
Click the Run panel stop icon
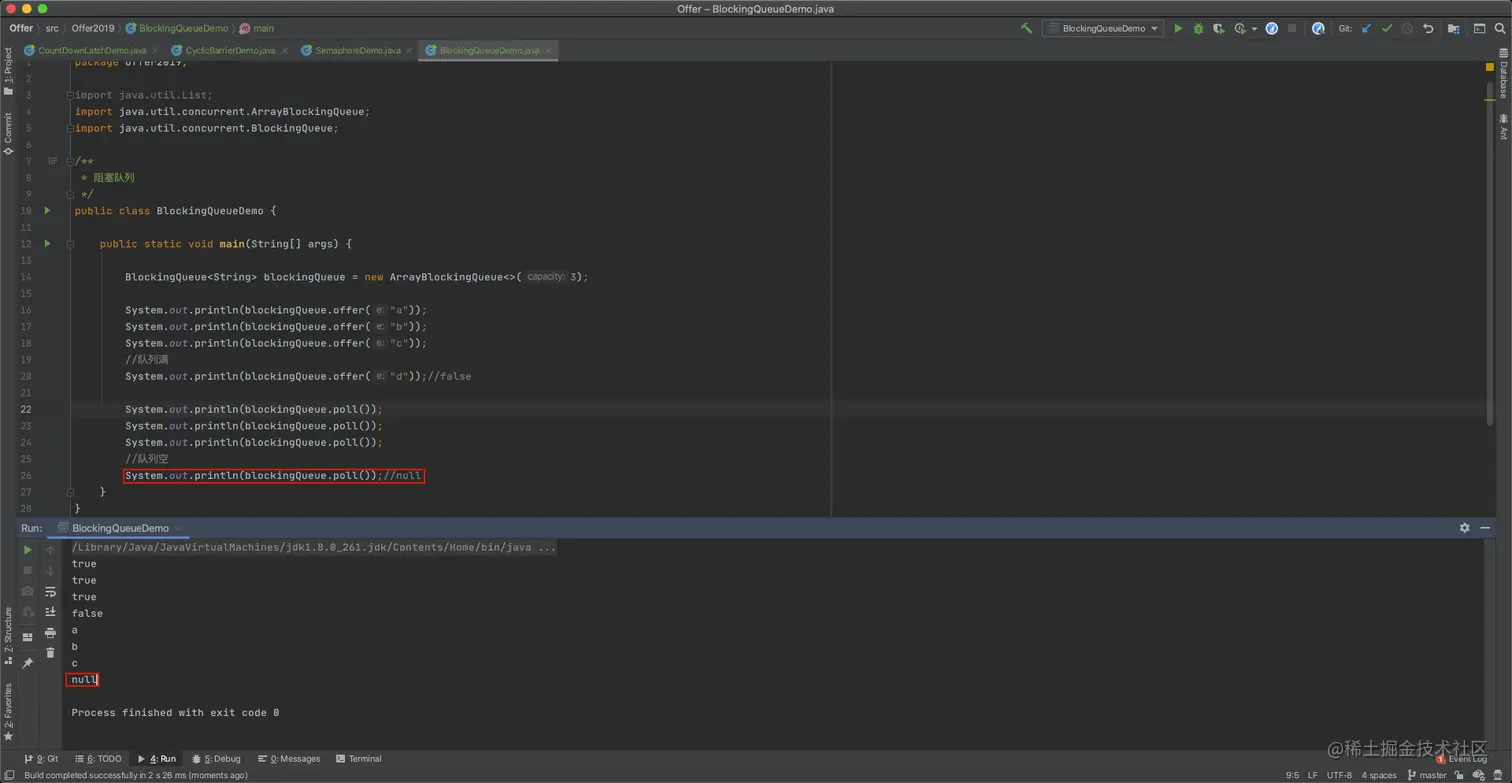28,571
